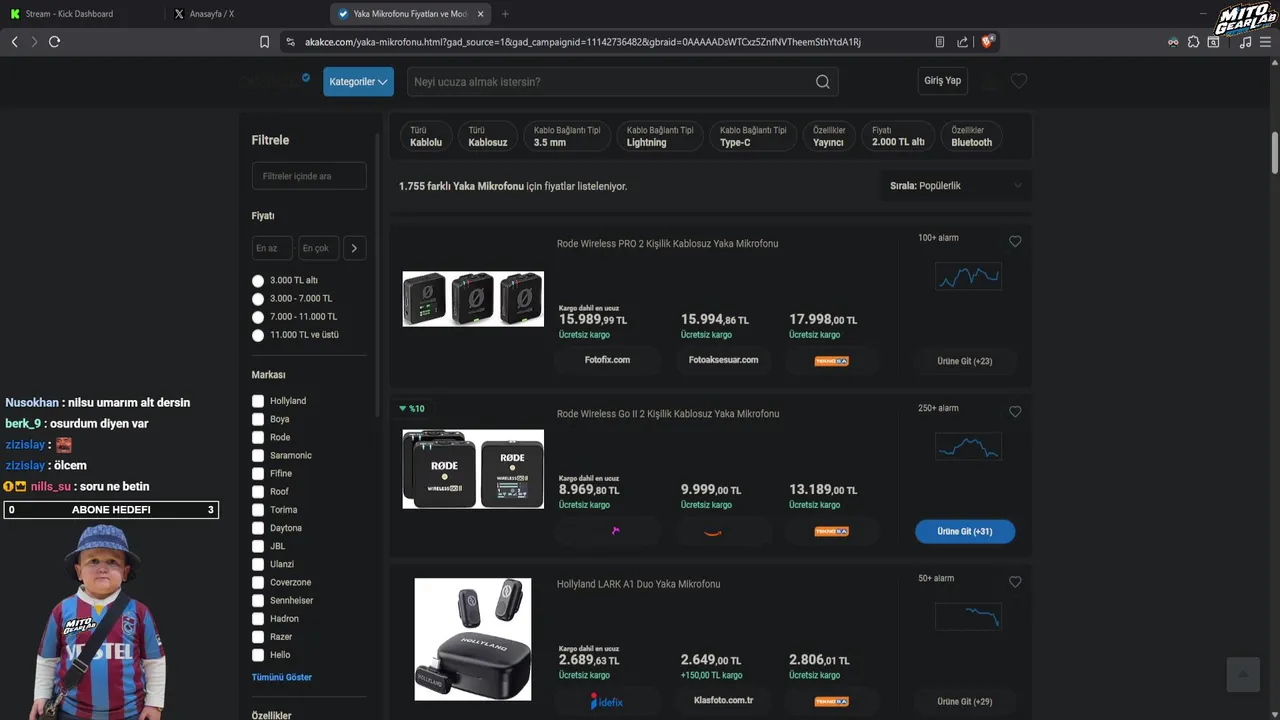Open favorites heart icon next to Giriş Yap
This screenshot has height=720, width=1280.
(x=1019, y=81)
